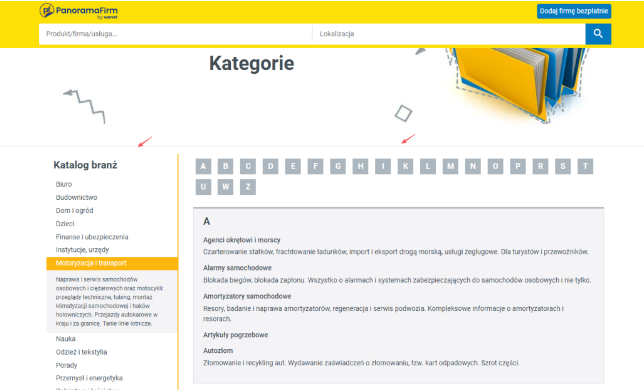Open the Odzież i tekstylia category
This screenshot has width=644, height=390.
(x=81, y=352)
